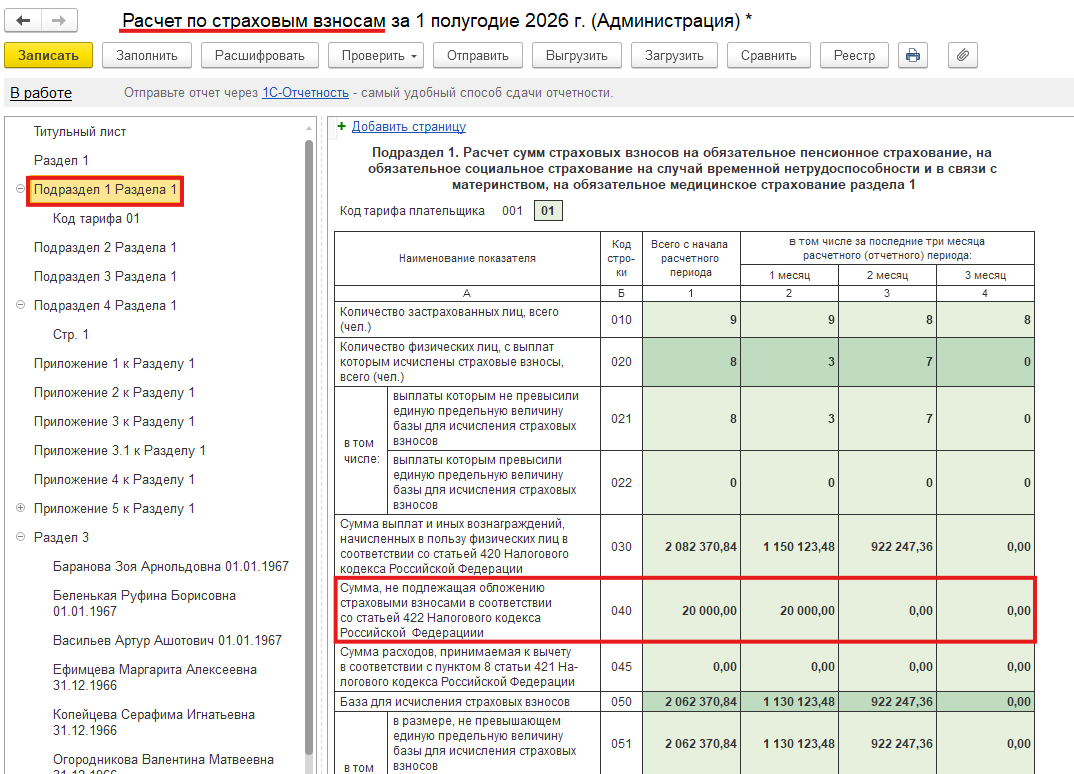The width and height of the screenshot is (1074, 774).
Task: Click the Расшифровать button
Action: pyautogui.click(x=260, y=55)
